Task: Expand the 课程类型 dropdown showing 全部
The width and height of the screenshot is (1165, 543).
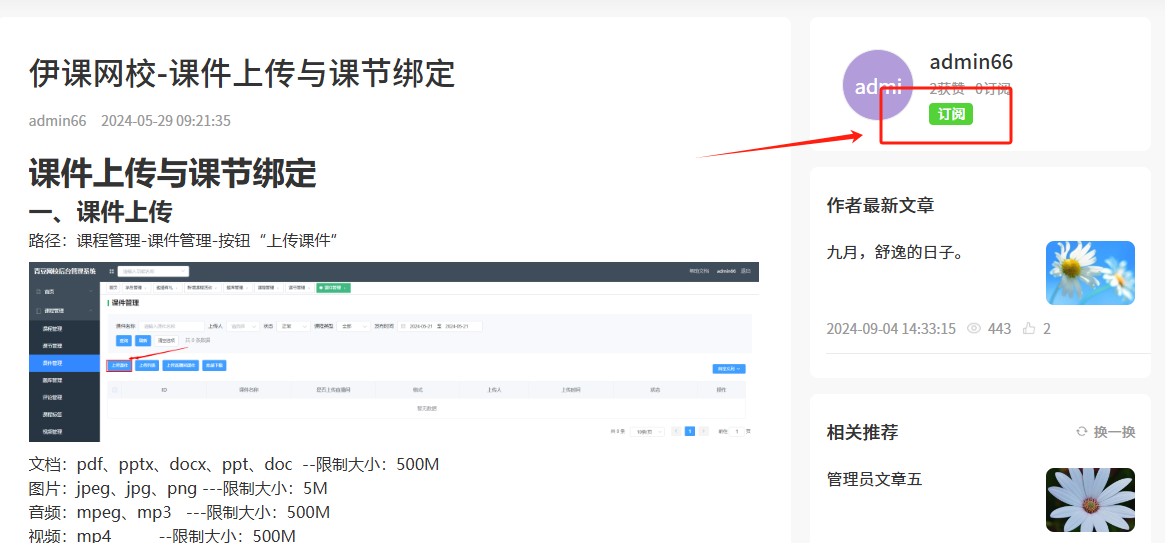Action: click(351, 326)
